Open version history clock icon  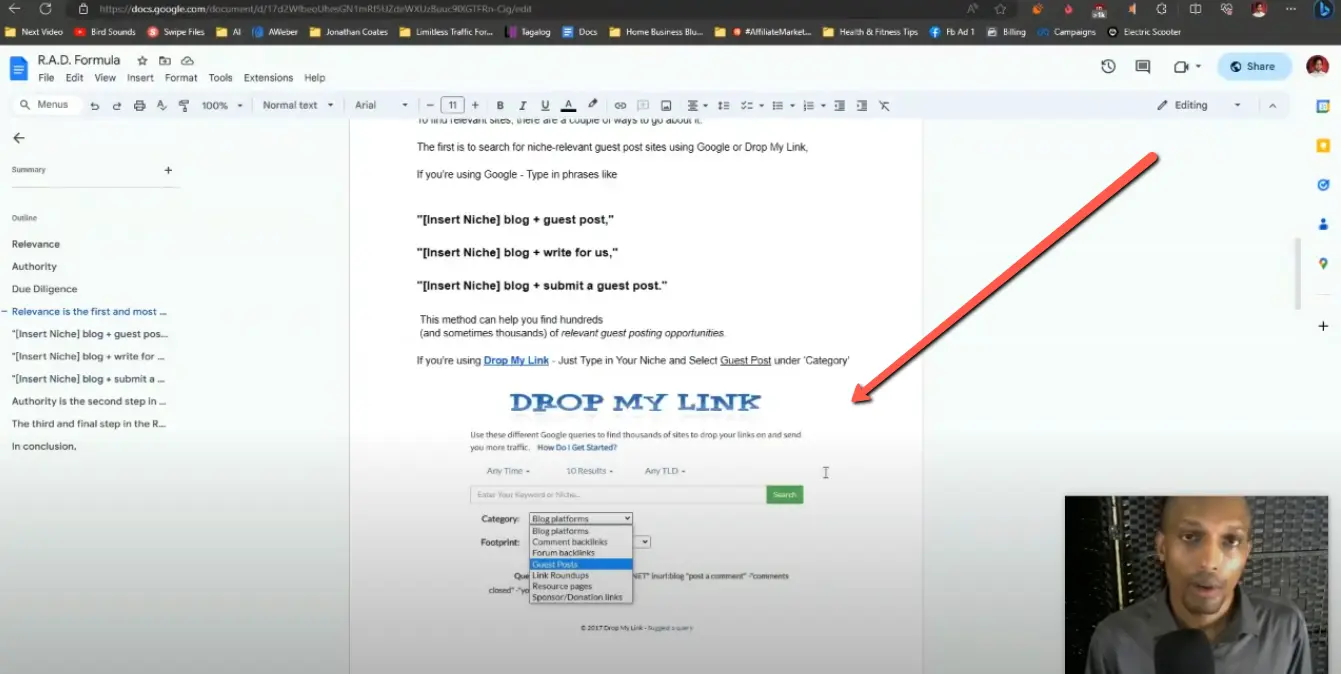[1108, 67]
